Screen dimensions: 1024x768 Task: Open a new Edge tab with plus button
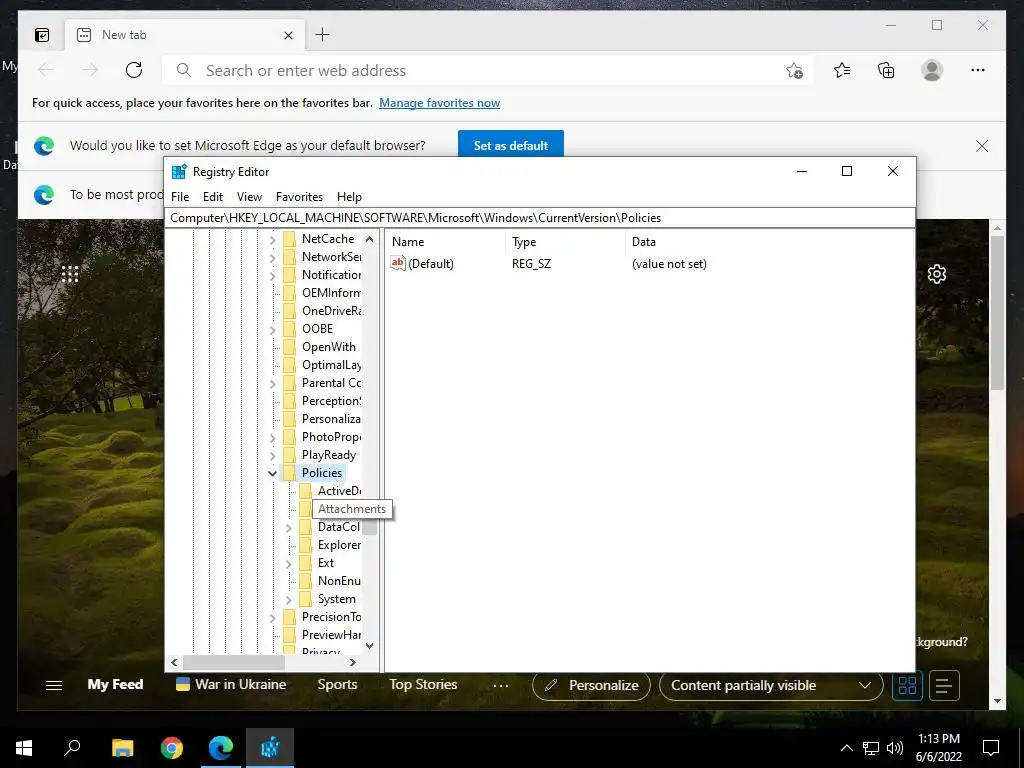(x=323, y=35)
